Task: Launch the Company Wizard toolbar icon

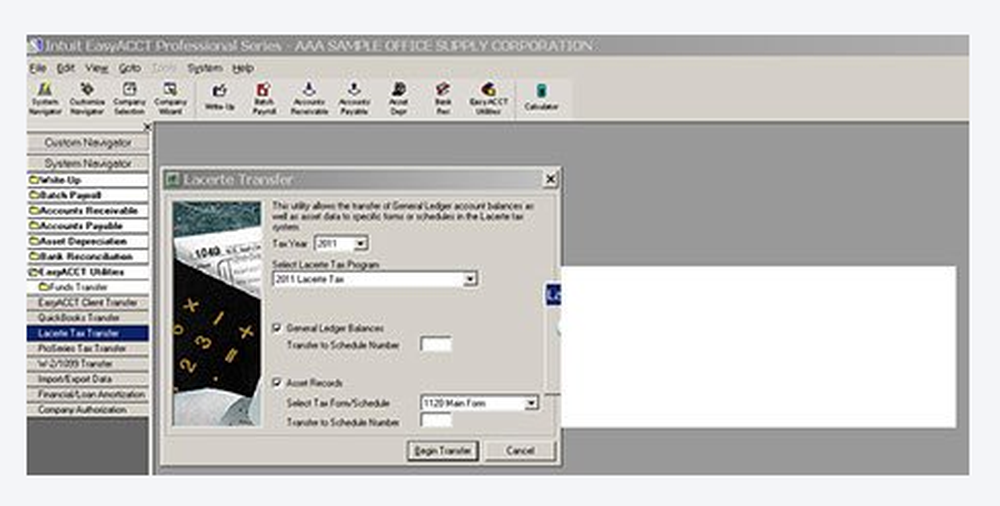Action: 170,98
